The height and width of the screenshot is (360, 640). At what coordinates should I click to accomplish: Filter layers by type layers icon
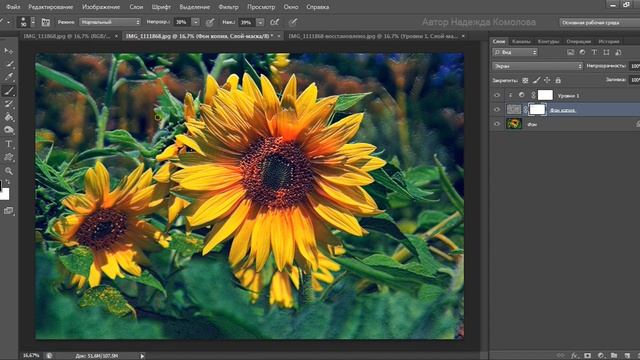point(594,52)
